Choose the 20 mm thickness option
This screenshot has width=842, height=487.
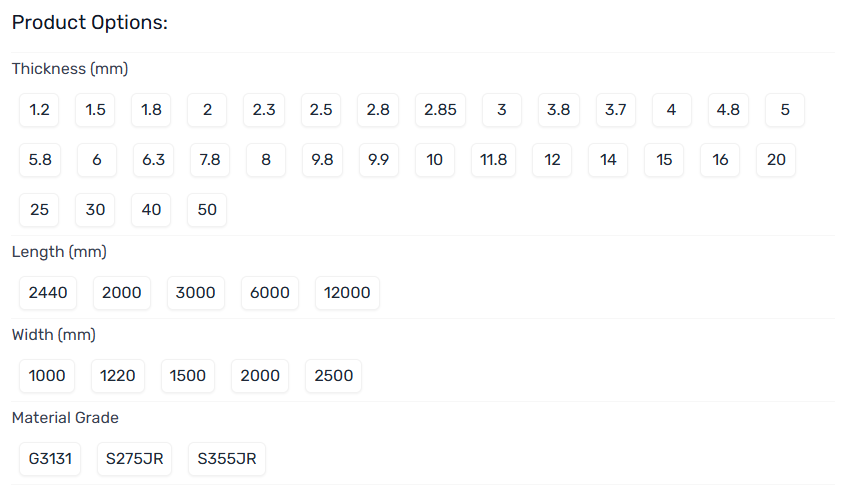click(776, 160)
